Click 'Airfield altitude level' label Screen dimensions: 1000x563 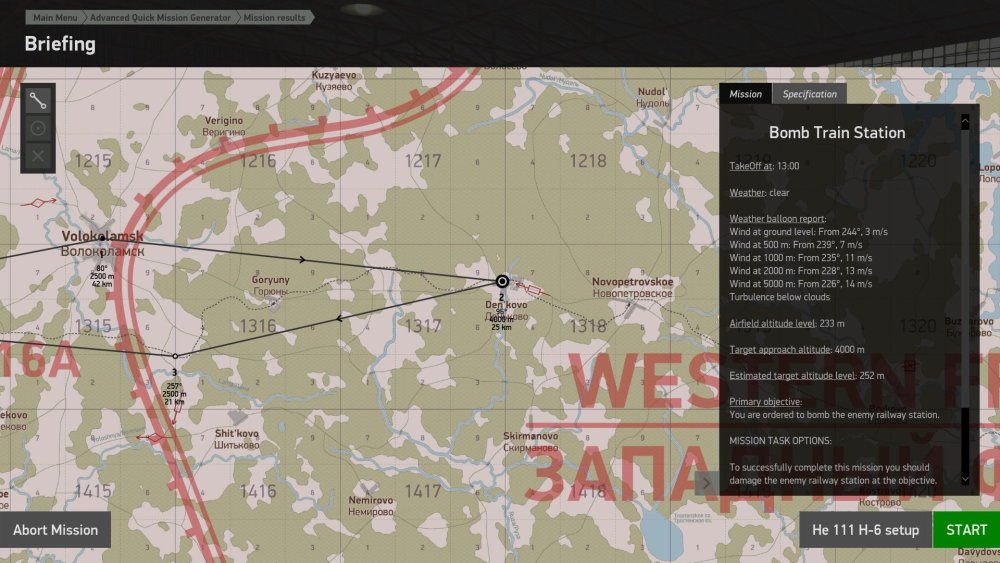tap(772, 323)
